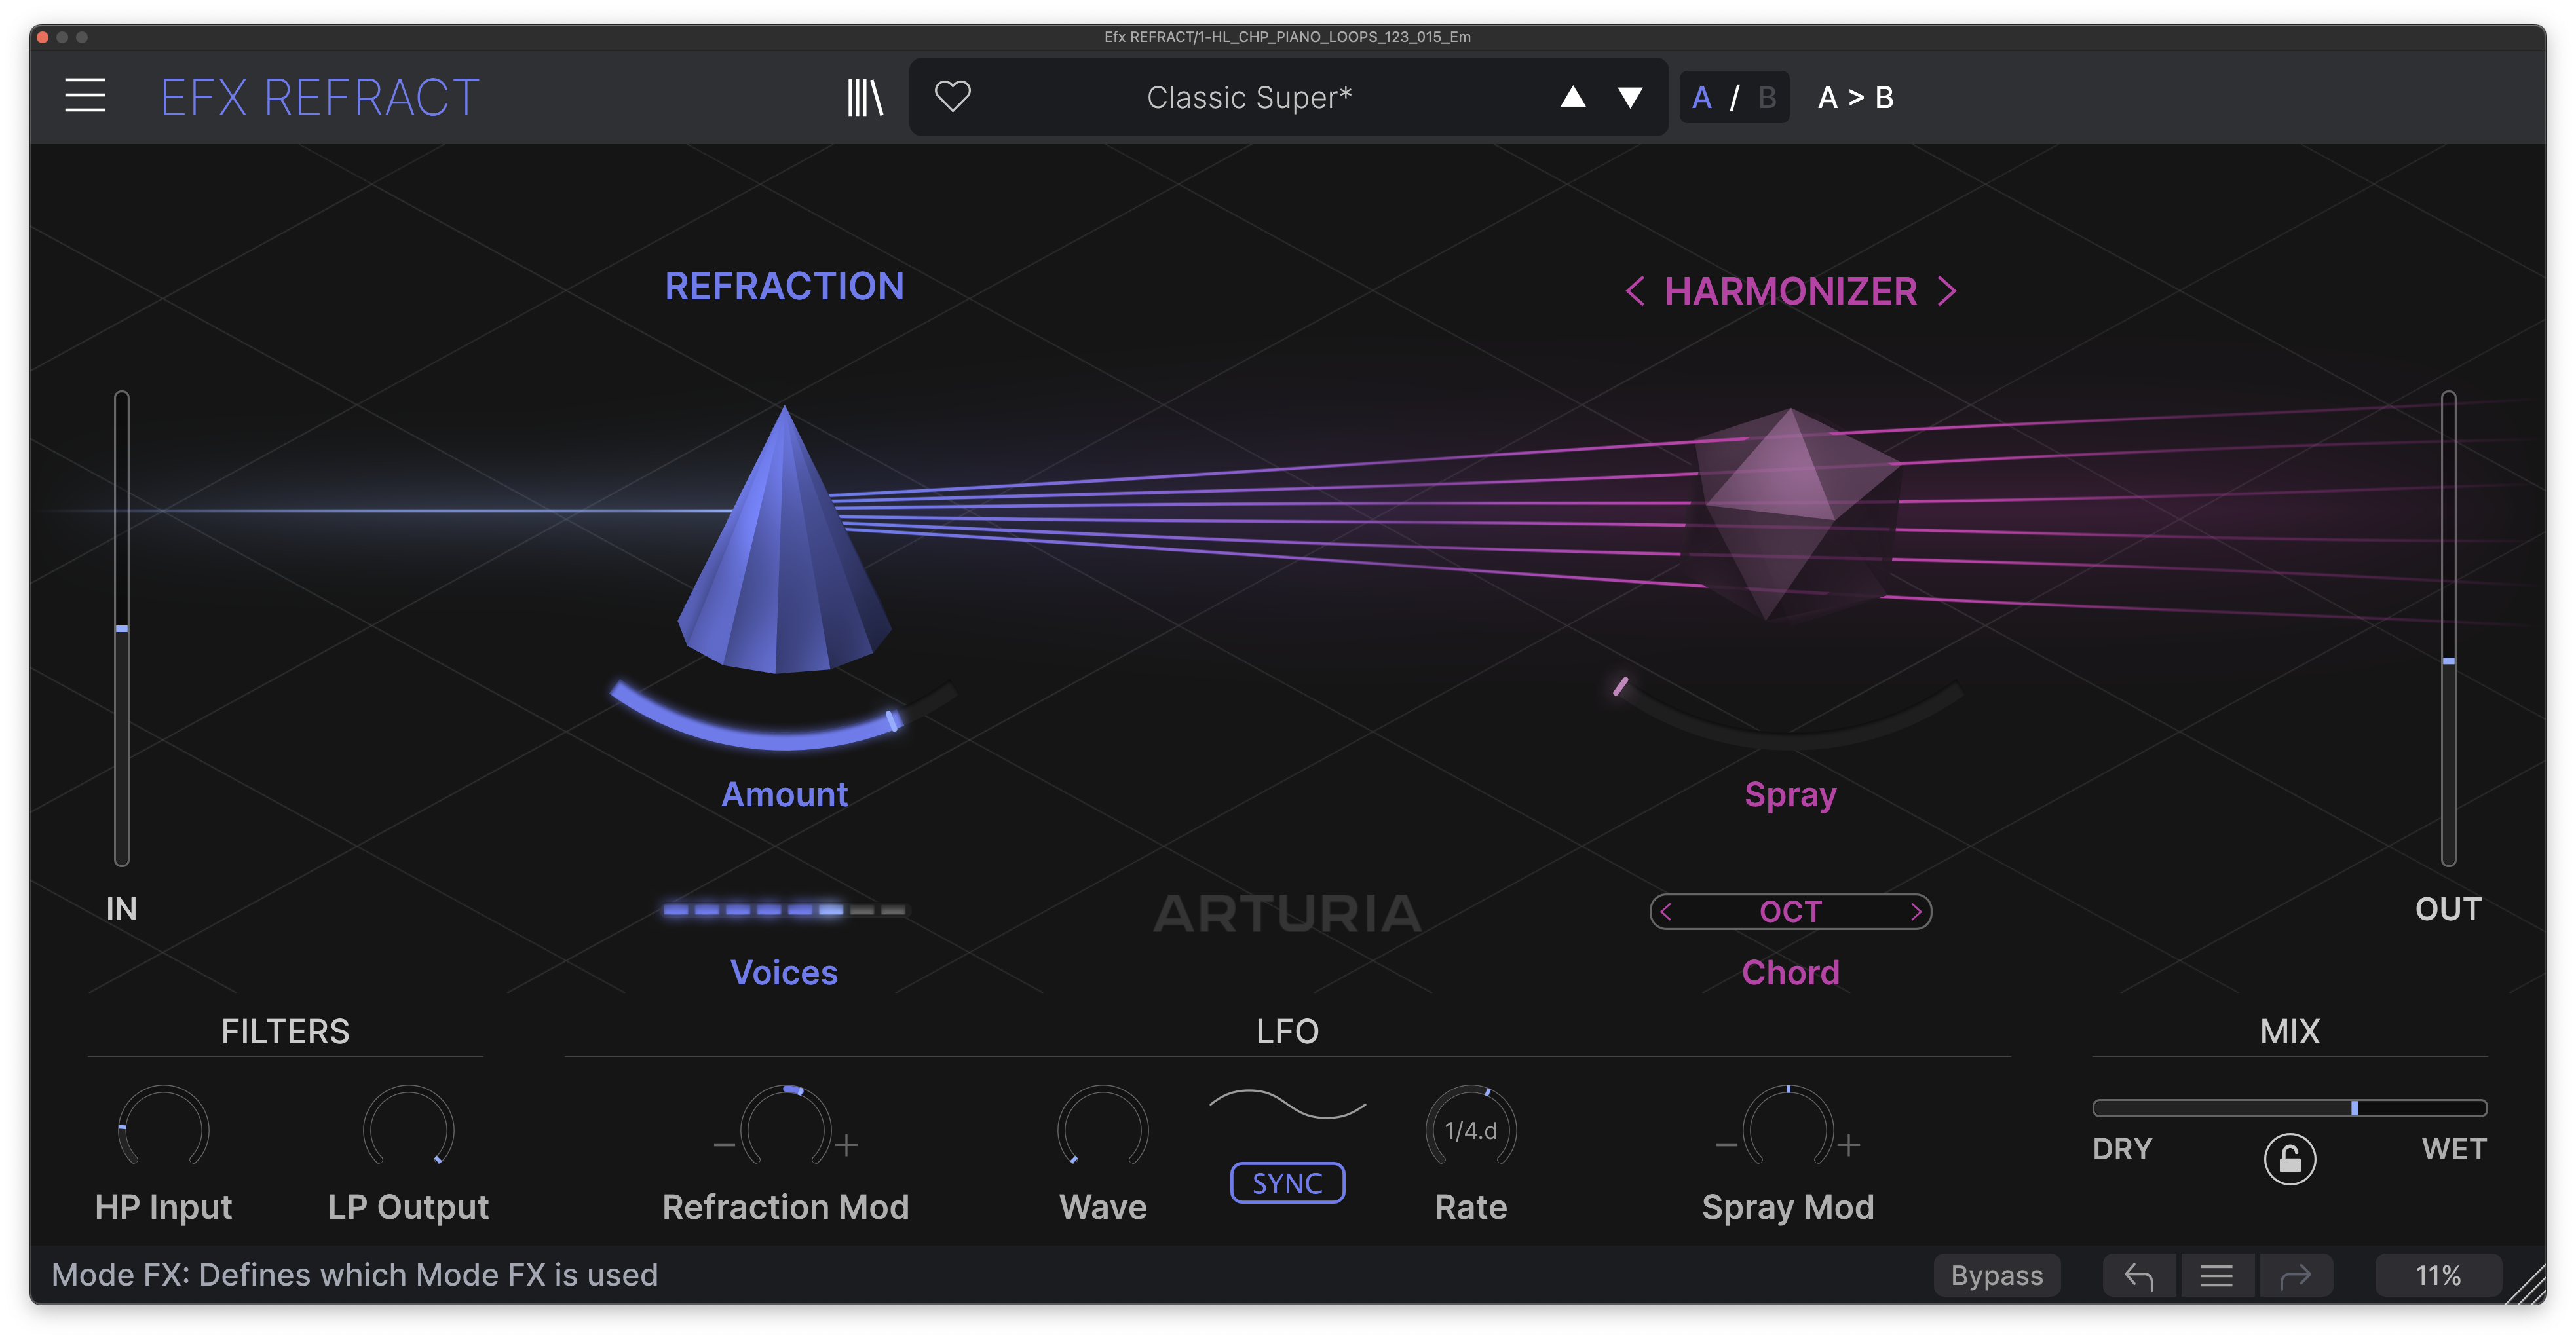2576x1340 pixels.
Task: Open the undo history list icon
Action: click(2216, 1275)
